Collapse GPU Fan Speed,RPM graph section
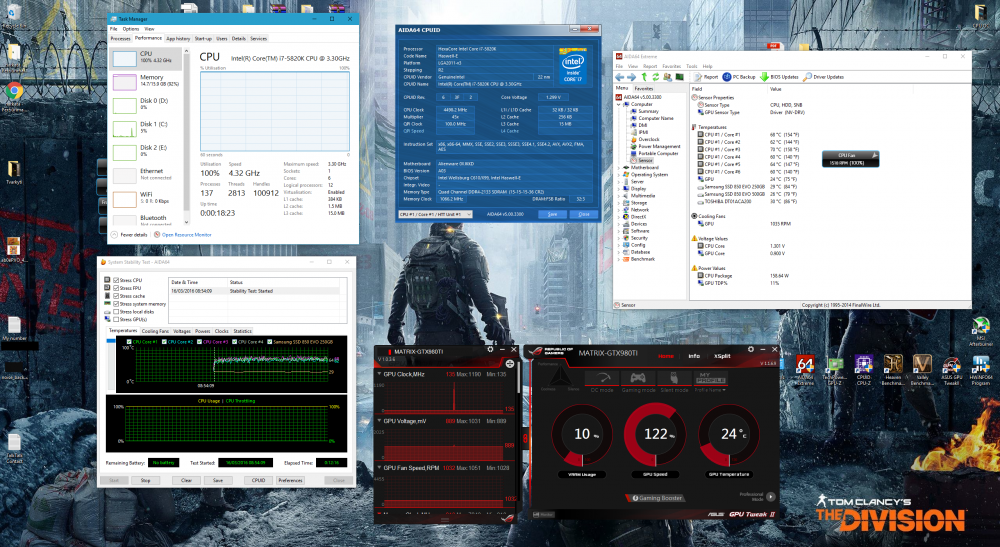The image size is (1000, 547). (x=379, y=468)
